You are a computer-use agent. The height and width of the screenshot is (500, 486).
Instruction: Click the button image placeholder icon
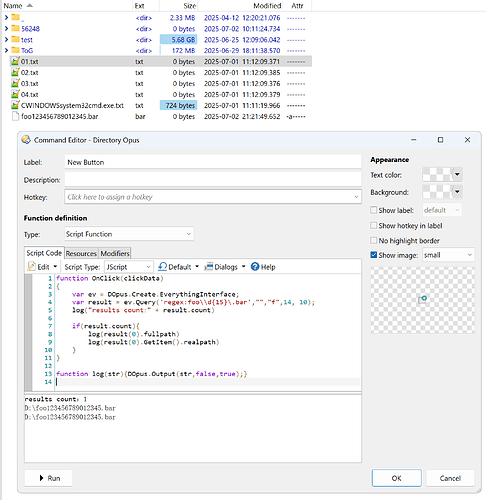tap(422, 300)
